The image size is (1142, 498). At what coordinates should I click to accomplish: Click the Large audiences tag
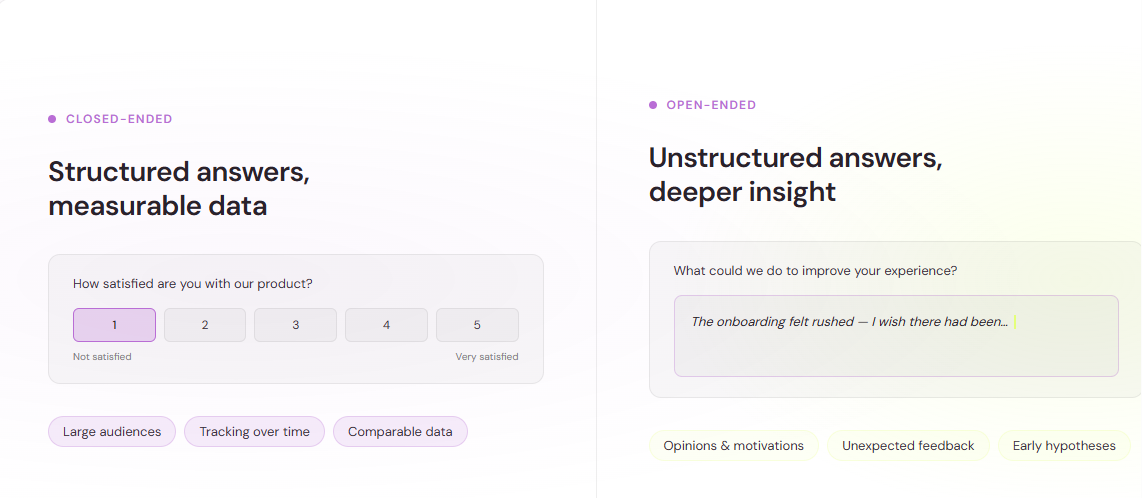tap(112, 432)
